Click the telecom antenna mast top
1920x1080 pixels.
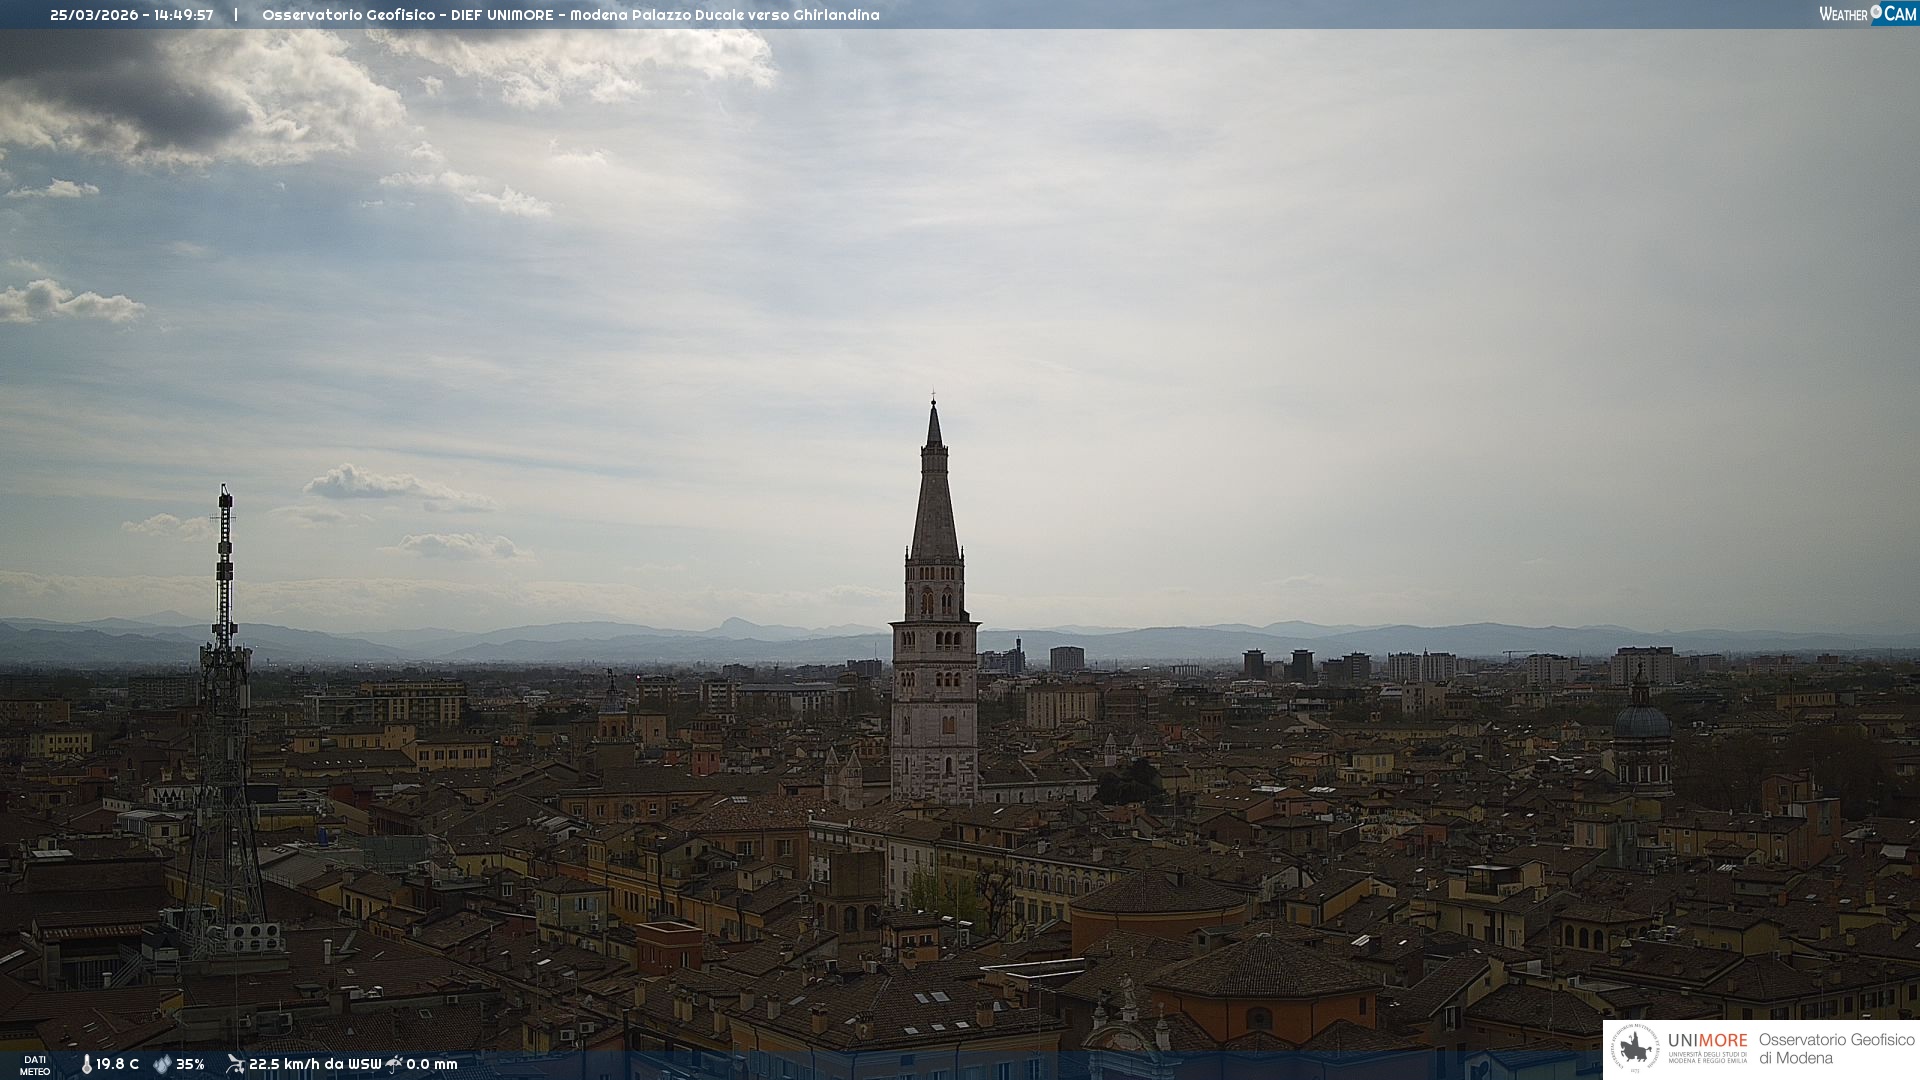coord(225,497)
